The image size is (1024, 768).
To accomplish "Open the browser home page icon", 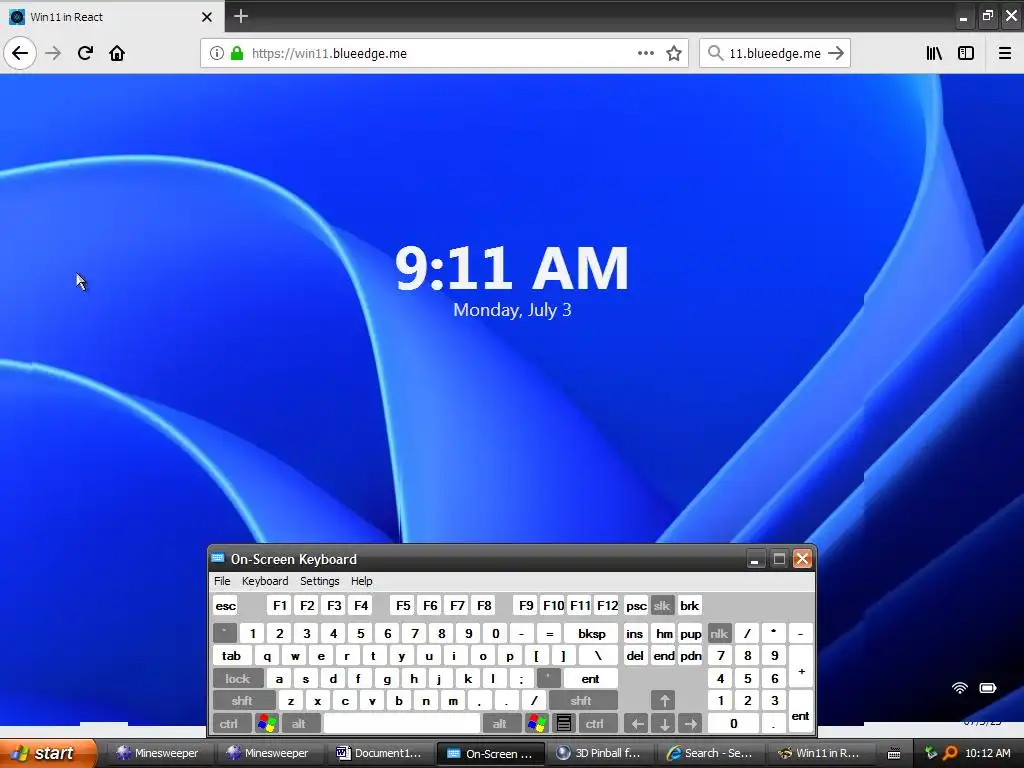I will 117,53.
